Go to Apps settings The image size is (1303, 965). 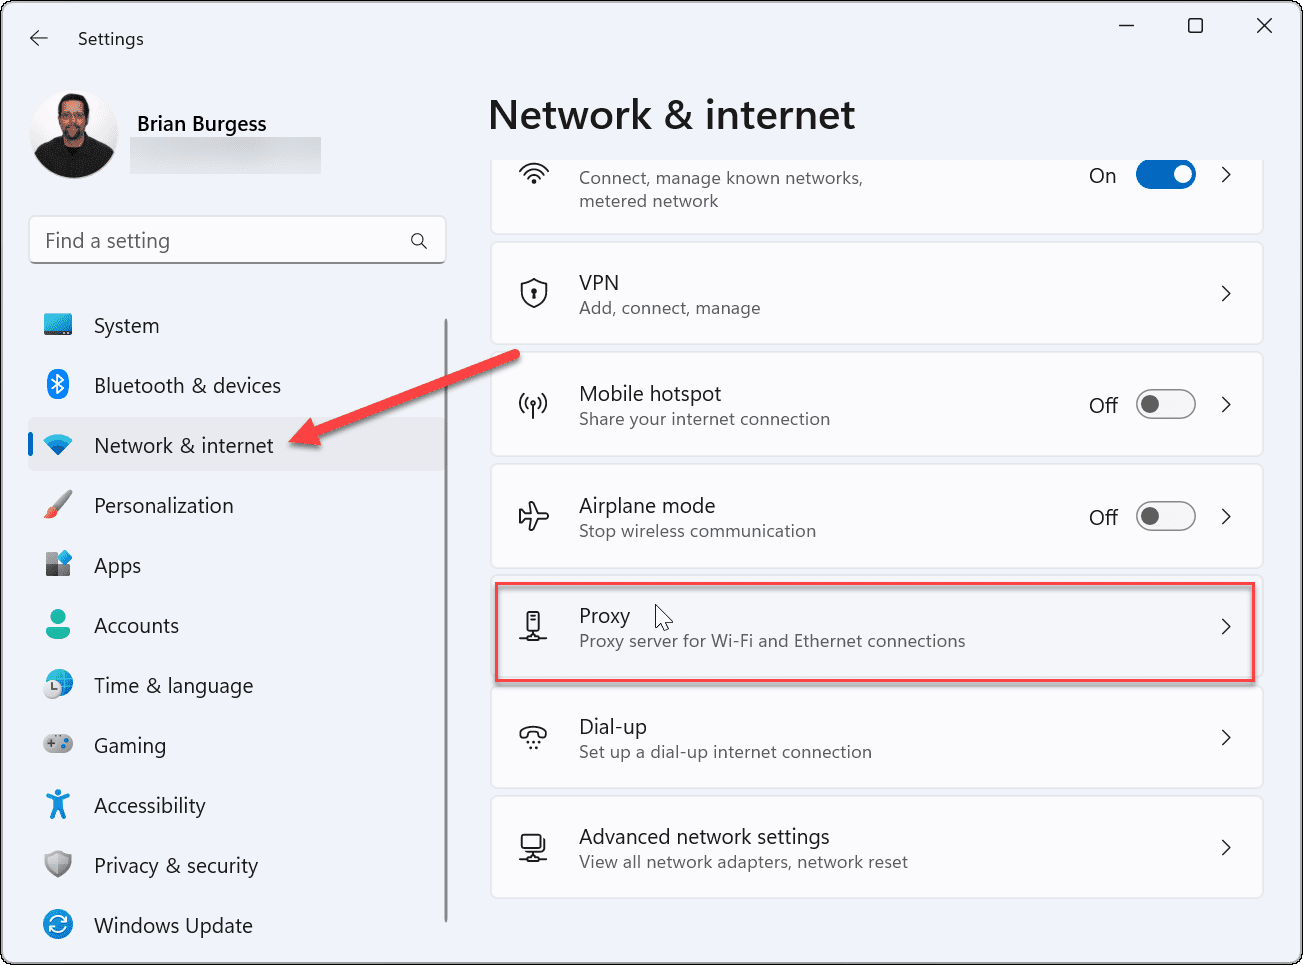236,565
